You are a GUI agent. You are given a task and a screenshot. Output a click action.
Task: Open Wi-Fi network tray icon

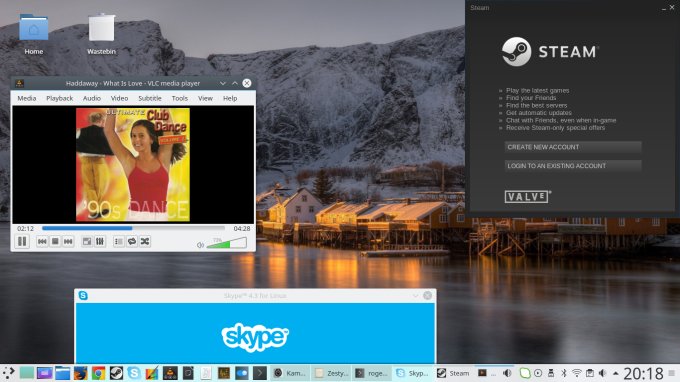pyautogui.click(x=577, y=373)
